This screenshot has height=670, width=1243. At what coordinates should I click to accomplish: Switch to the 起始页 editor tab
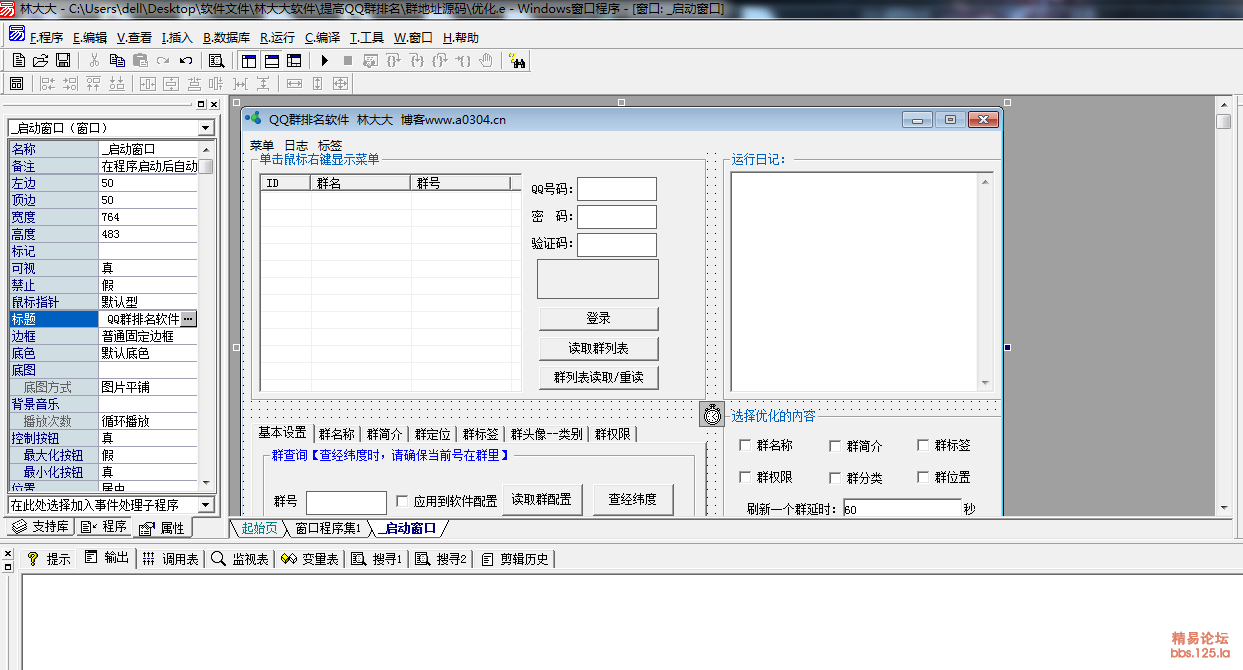tap(259, 528)
